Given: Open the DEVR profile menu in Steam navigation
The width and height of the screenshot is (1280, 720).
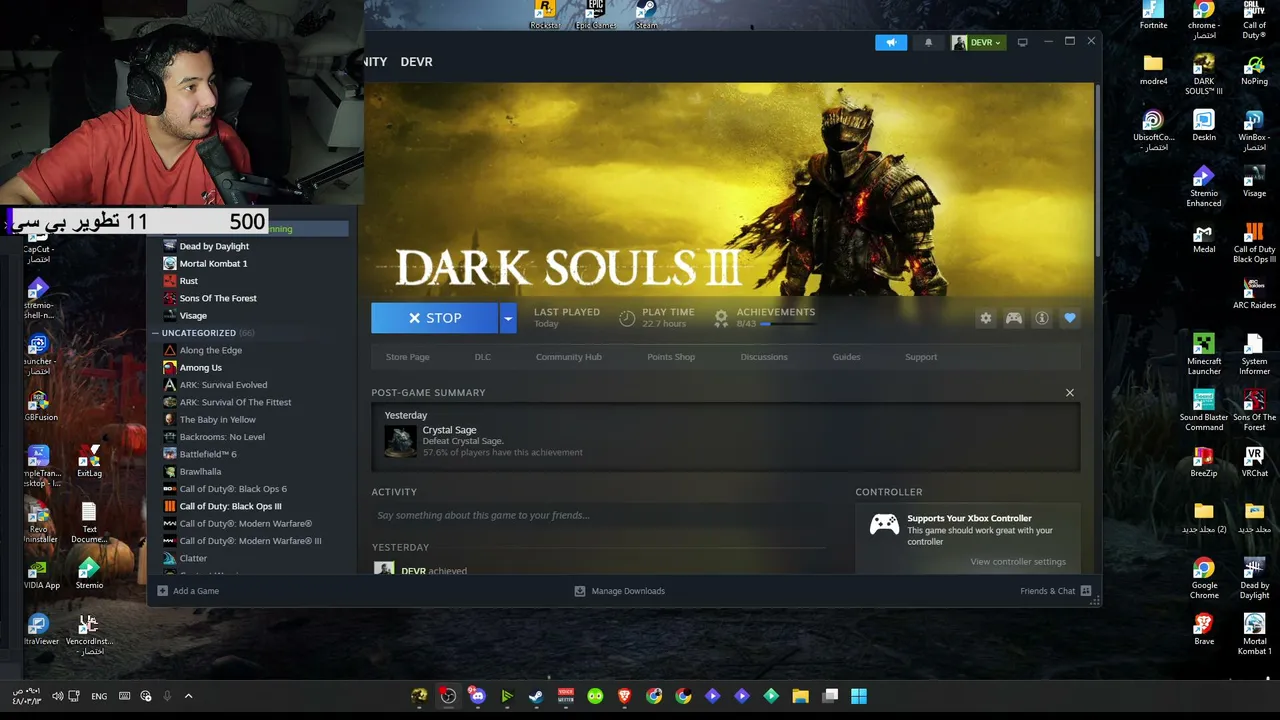Looking at the screenshot, I should coord(417,62).
